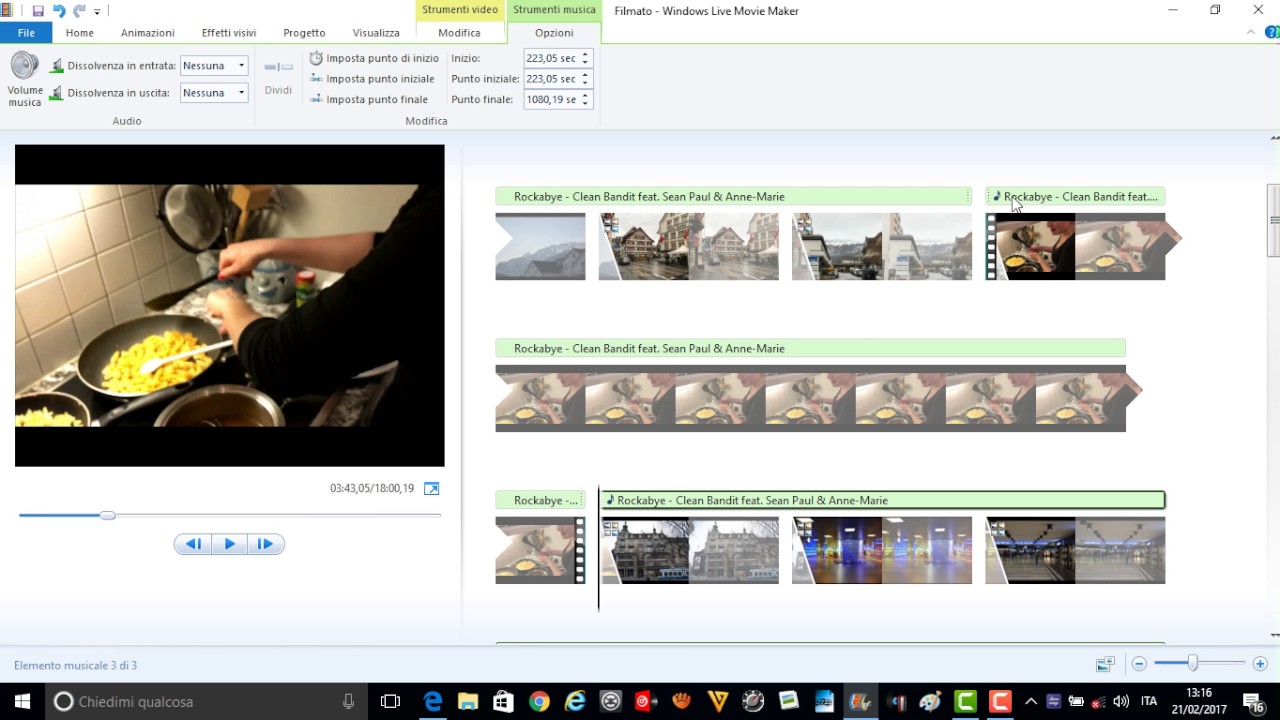
Task: Open the Help question mark icon
Action: (1272, 33)
